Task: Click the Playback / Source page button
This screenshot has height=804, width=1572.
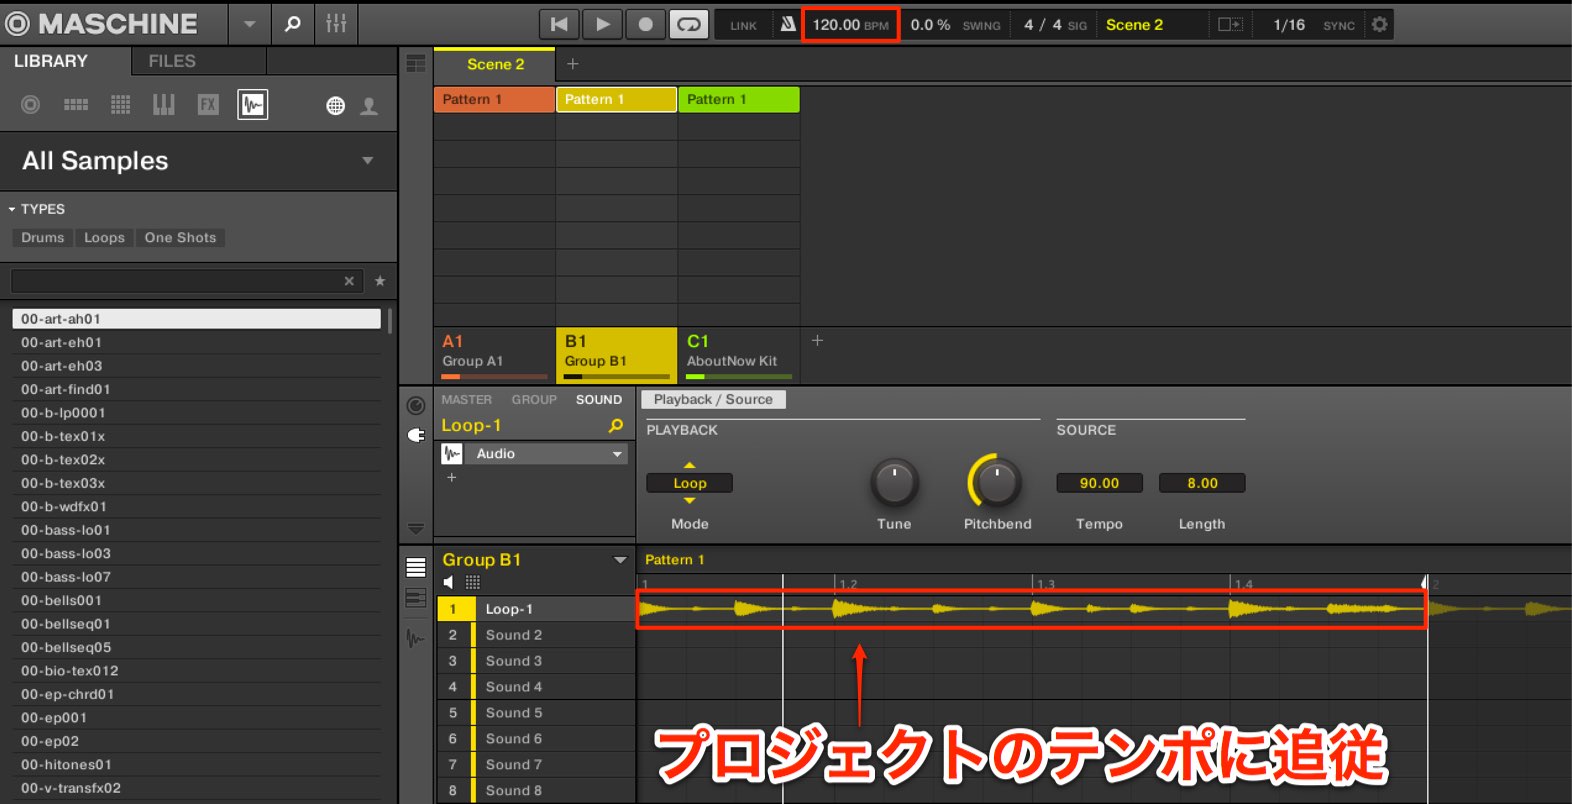Action: click(714, 399)
